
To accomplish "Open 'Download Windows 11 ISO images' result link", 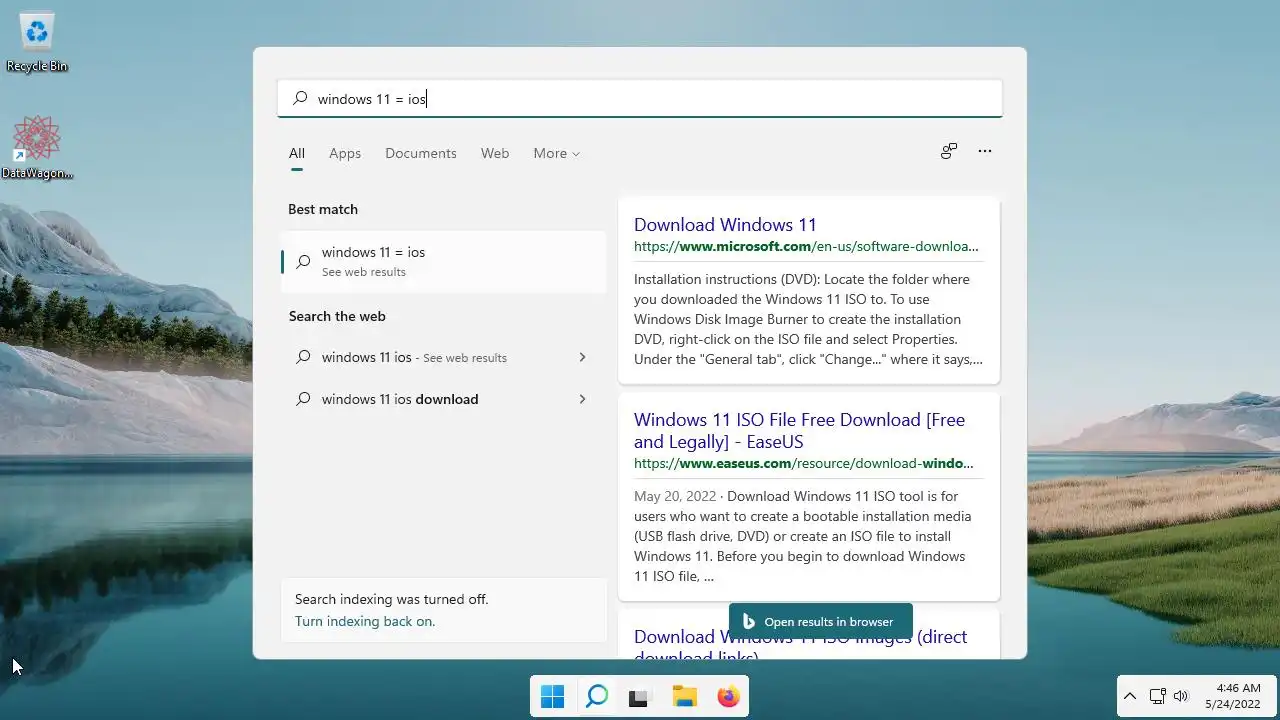I will click(800, 645).
